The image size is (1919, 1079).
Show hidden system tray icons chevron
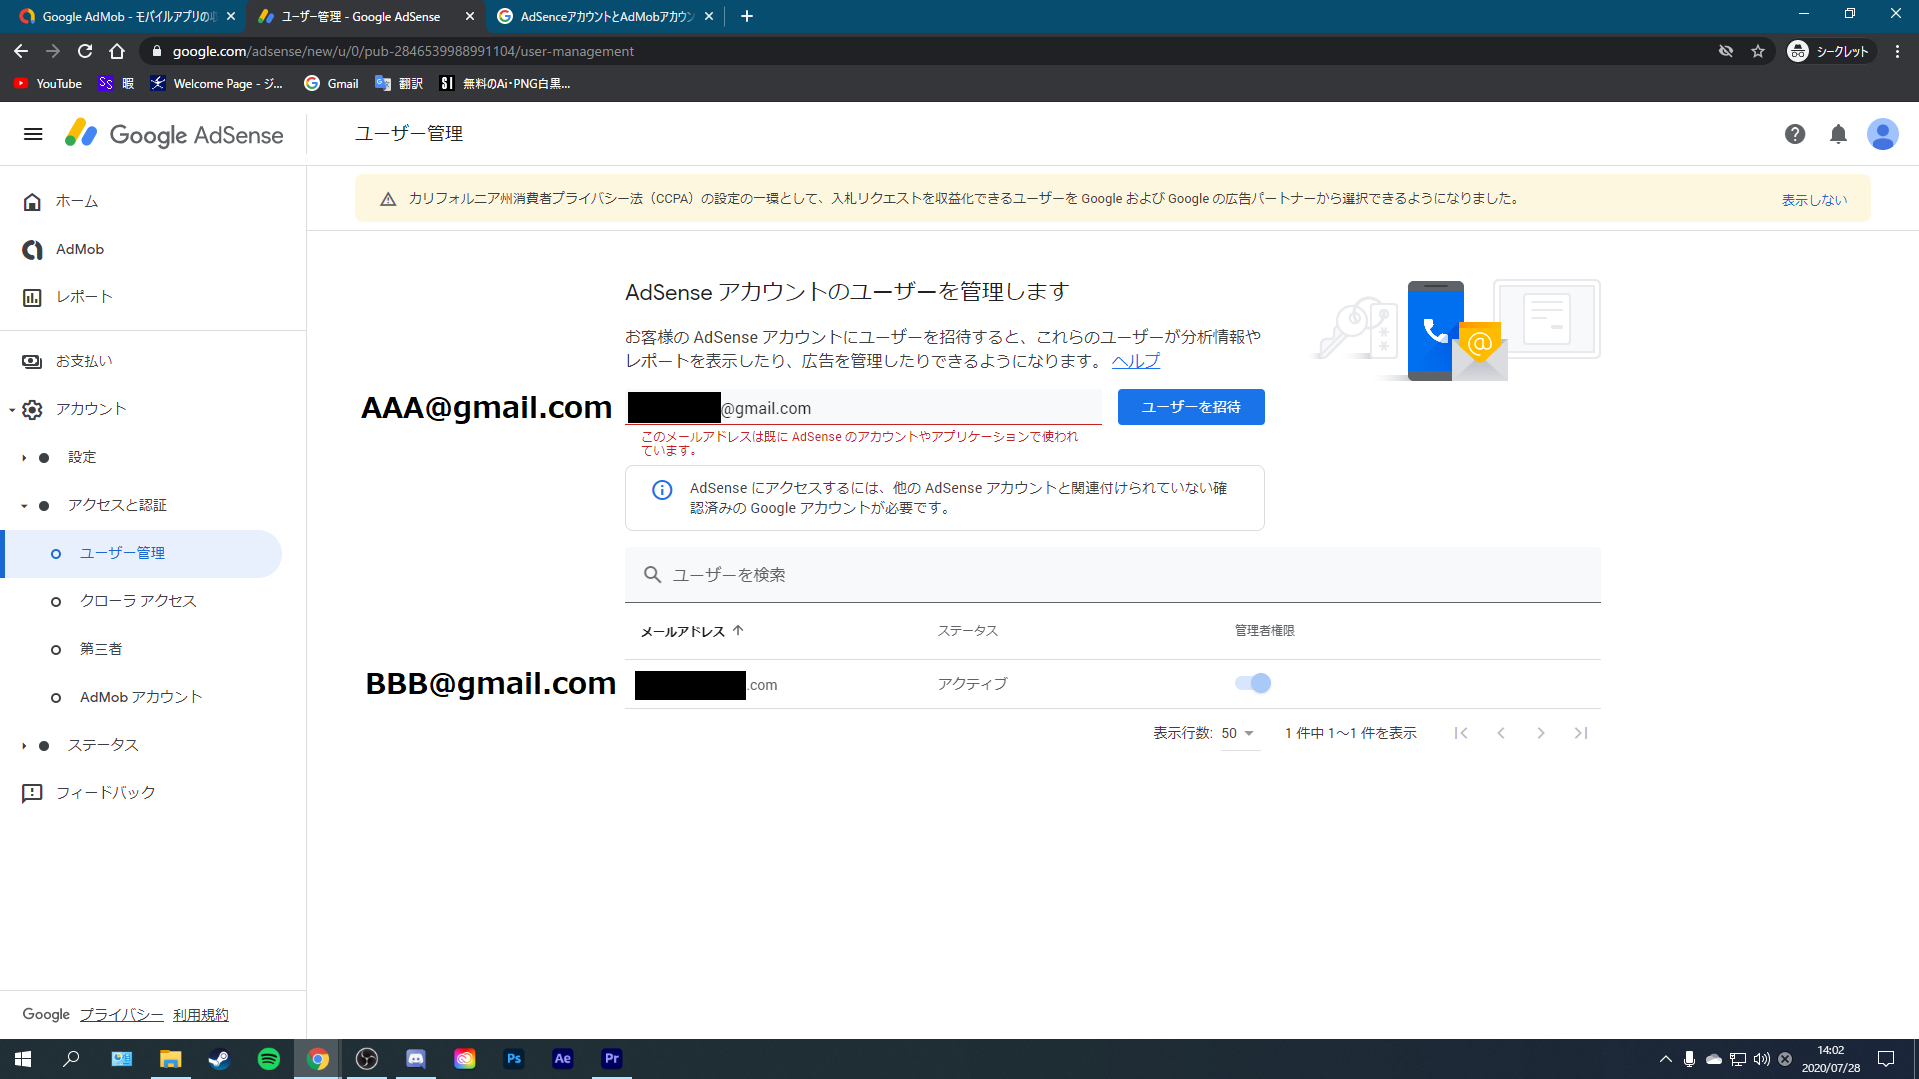1665,1059
